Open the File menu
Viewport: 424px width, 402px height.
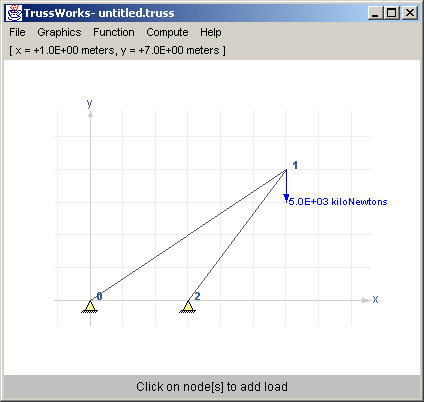point(17,32)
